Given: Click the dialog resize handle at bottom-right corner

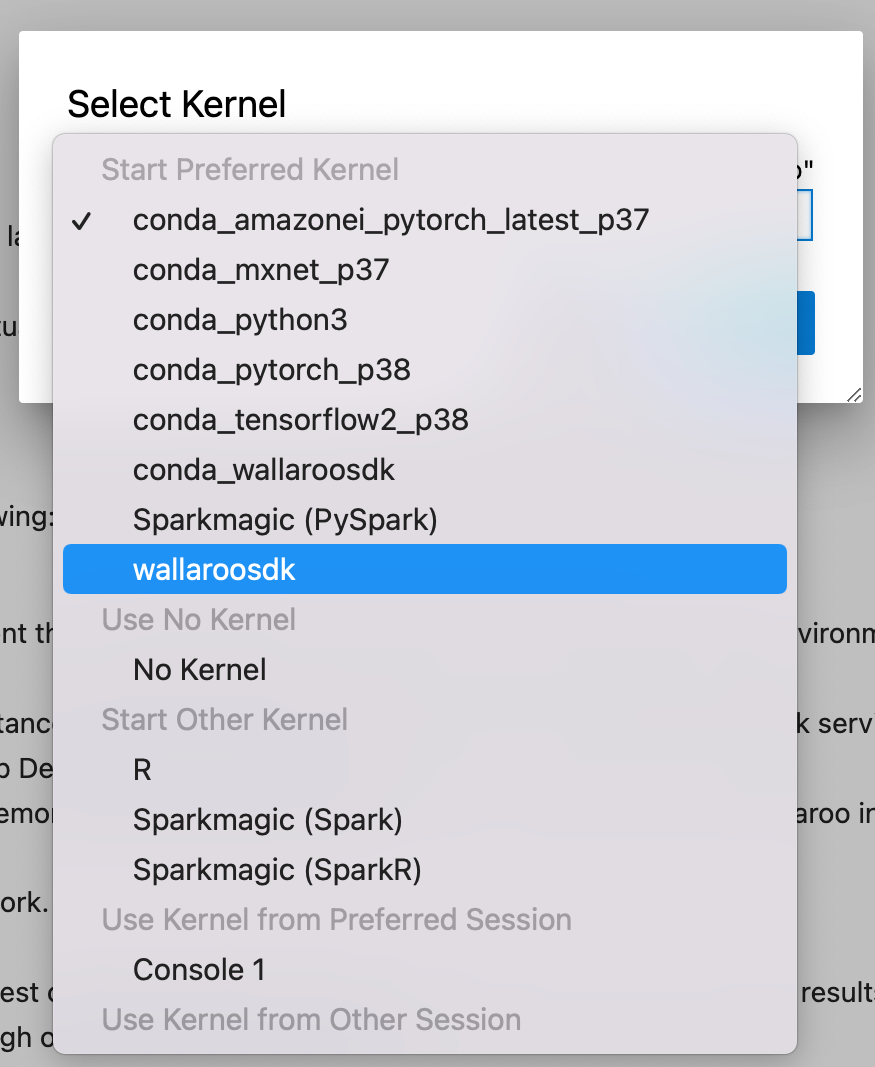Looking at the screenshot, I should pyautogui.click(x=854, y=395).
